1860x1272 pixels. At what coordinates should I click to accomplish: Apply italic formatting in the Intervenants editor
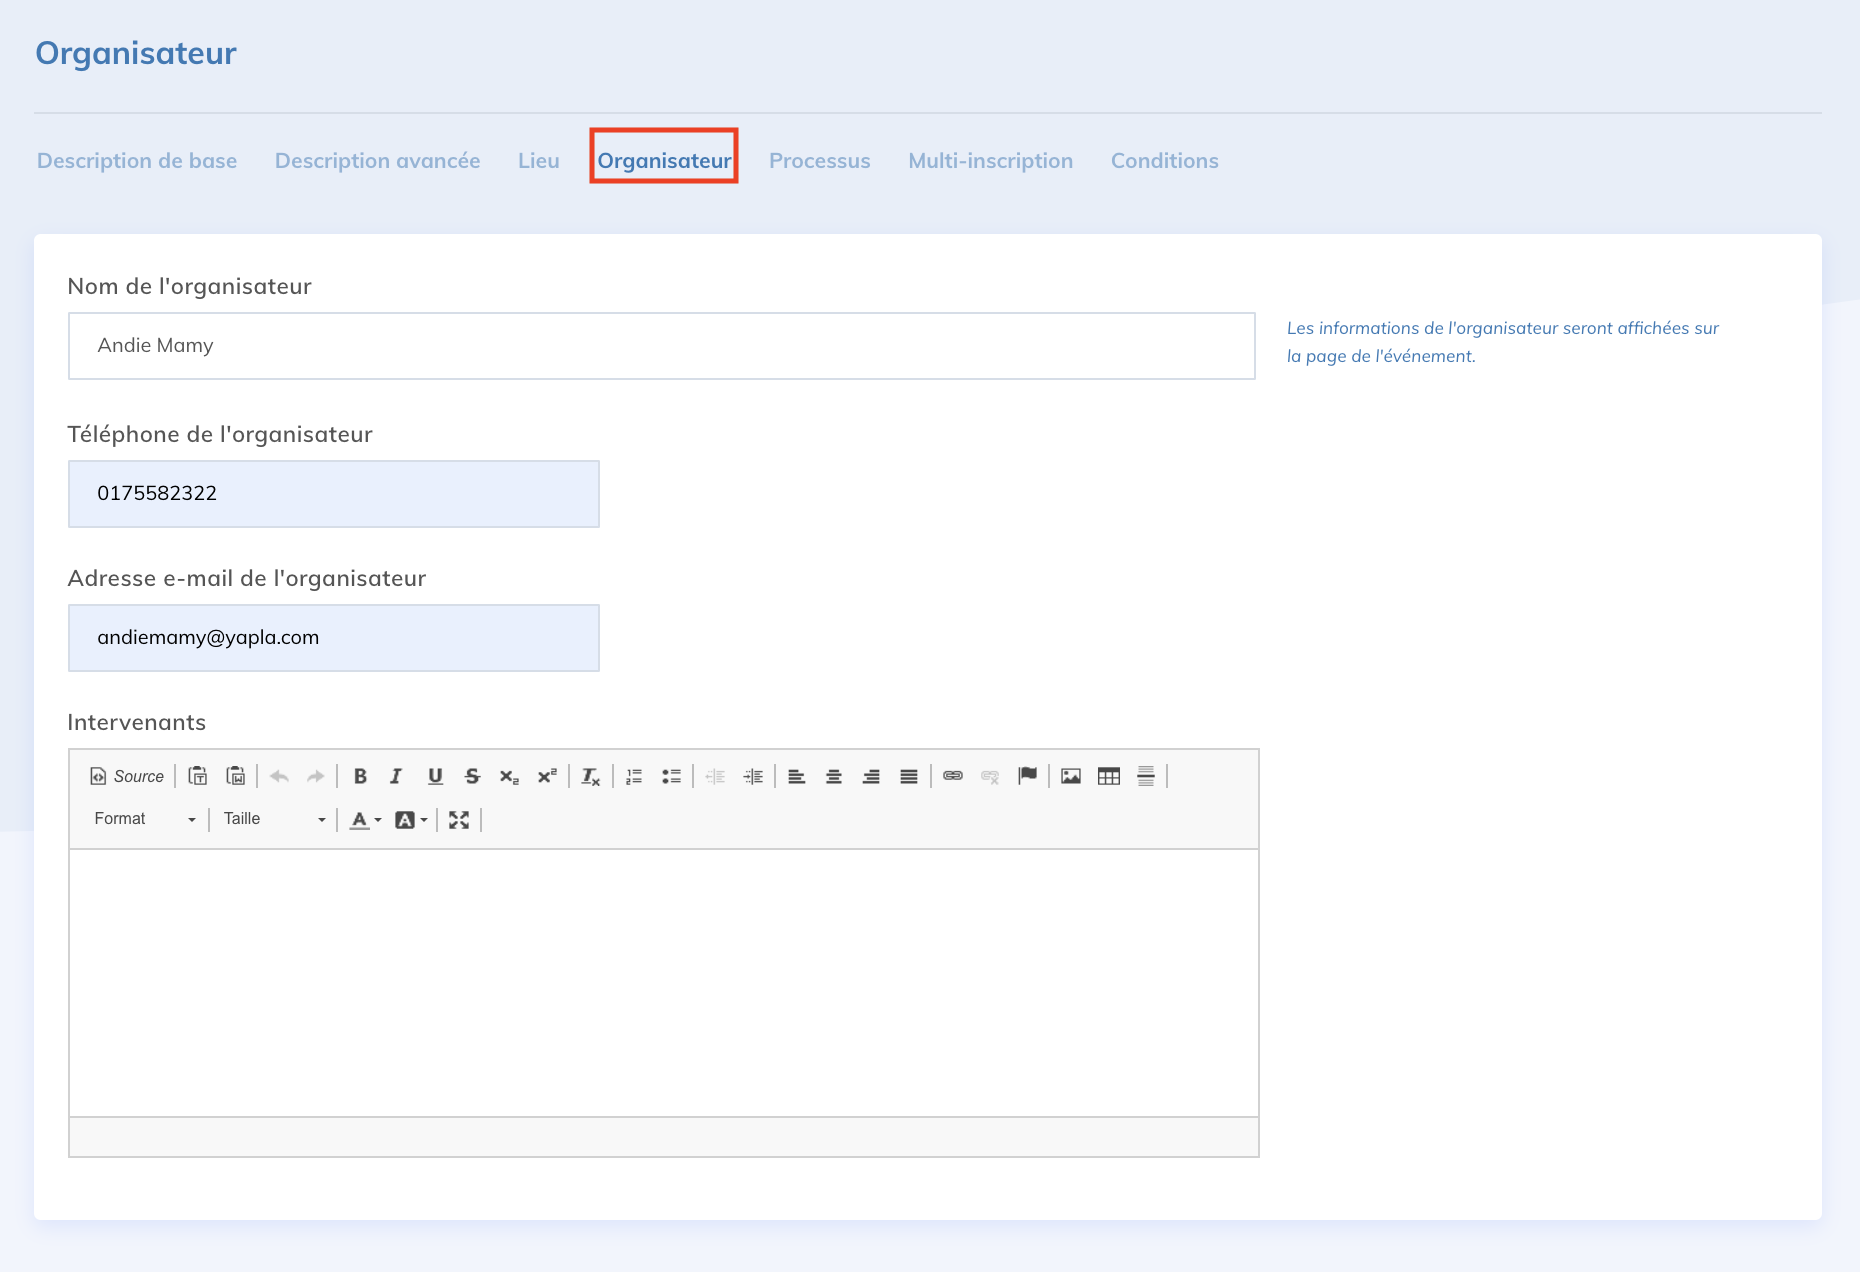(396, 776)
